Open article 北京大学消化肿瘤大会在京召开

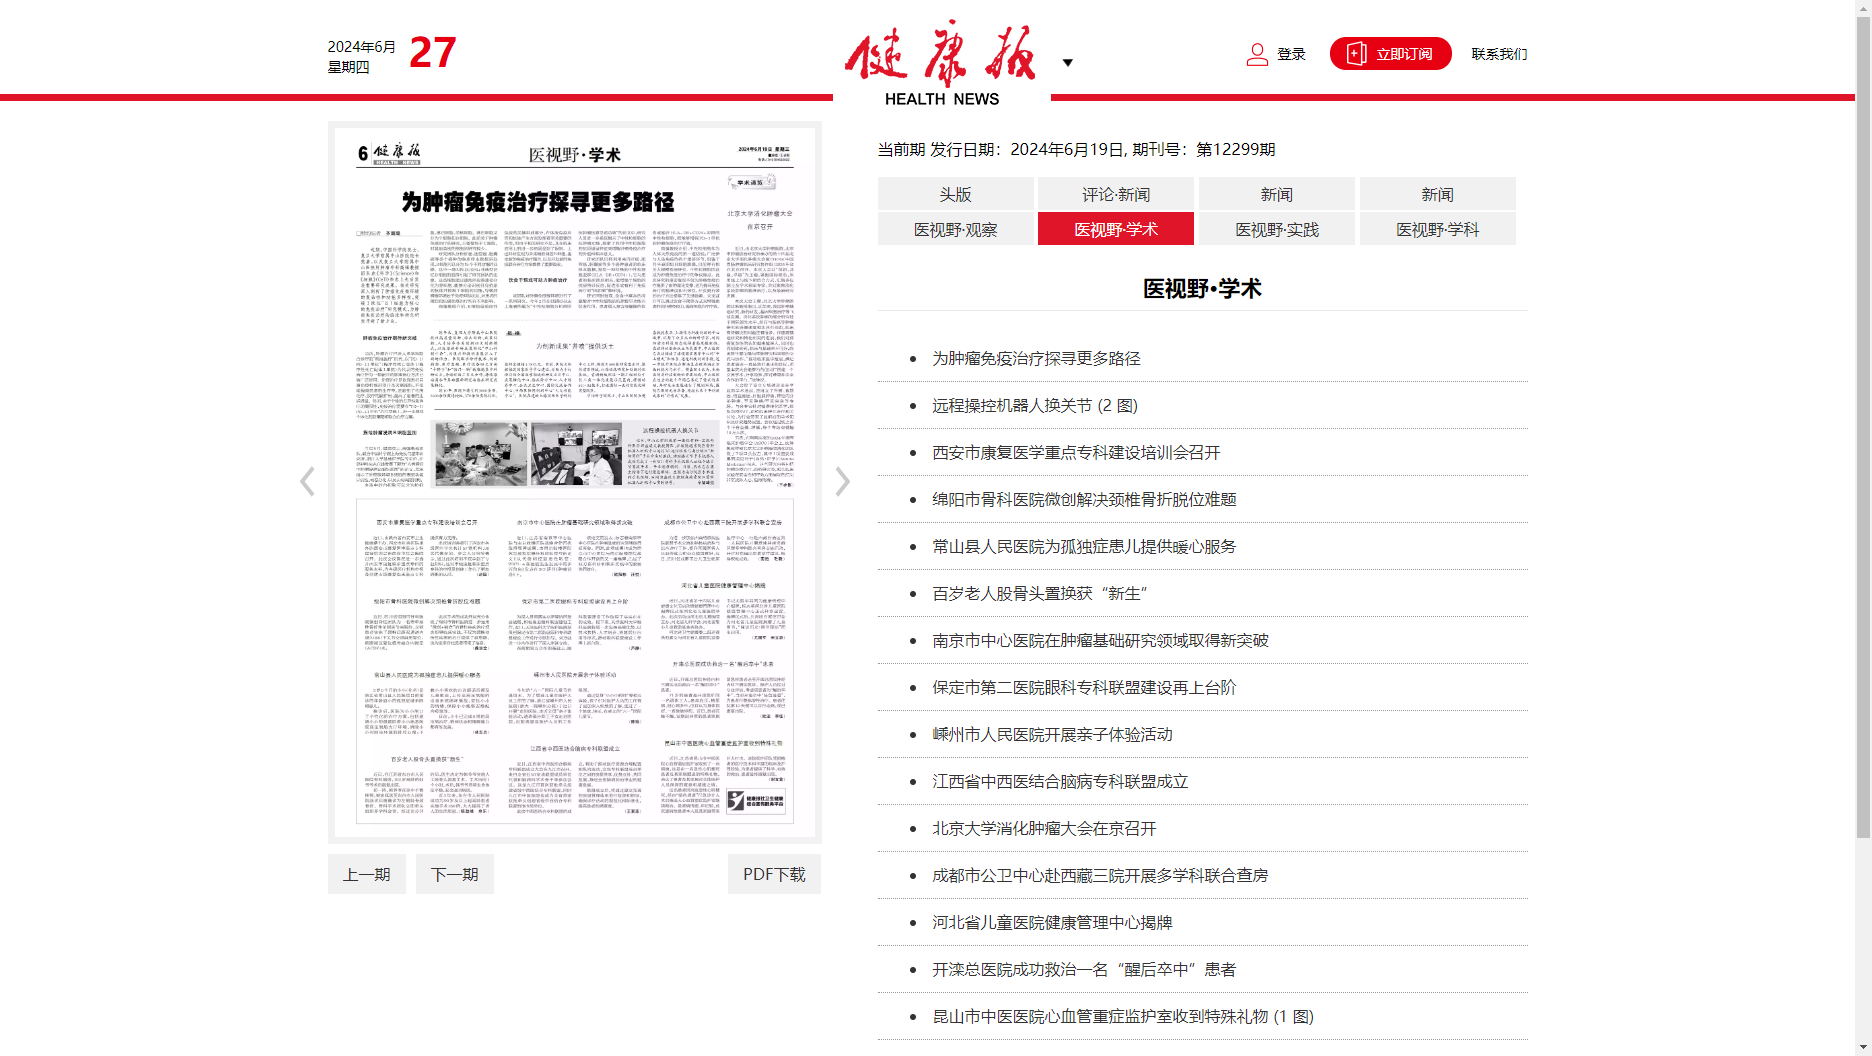[x=1044, y=828]
